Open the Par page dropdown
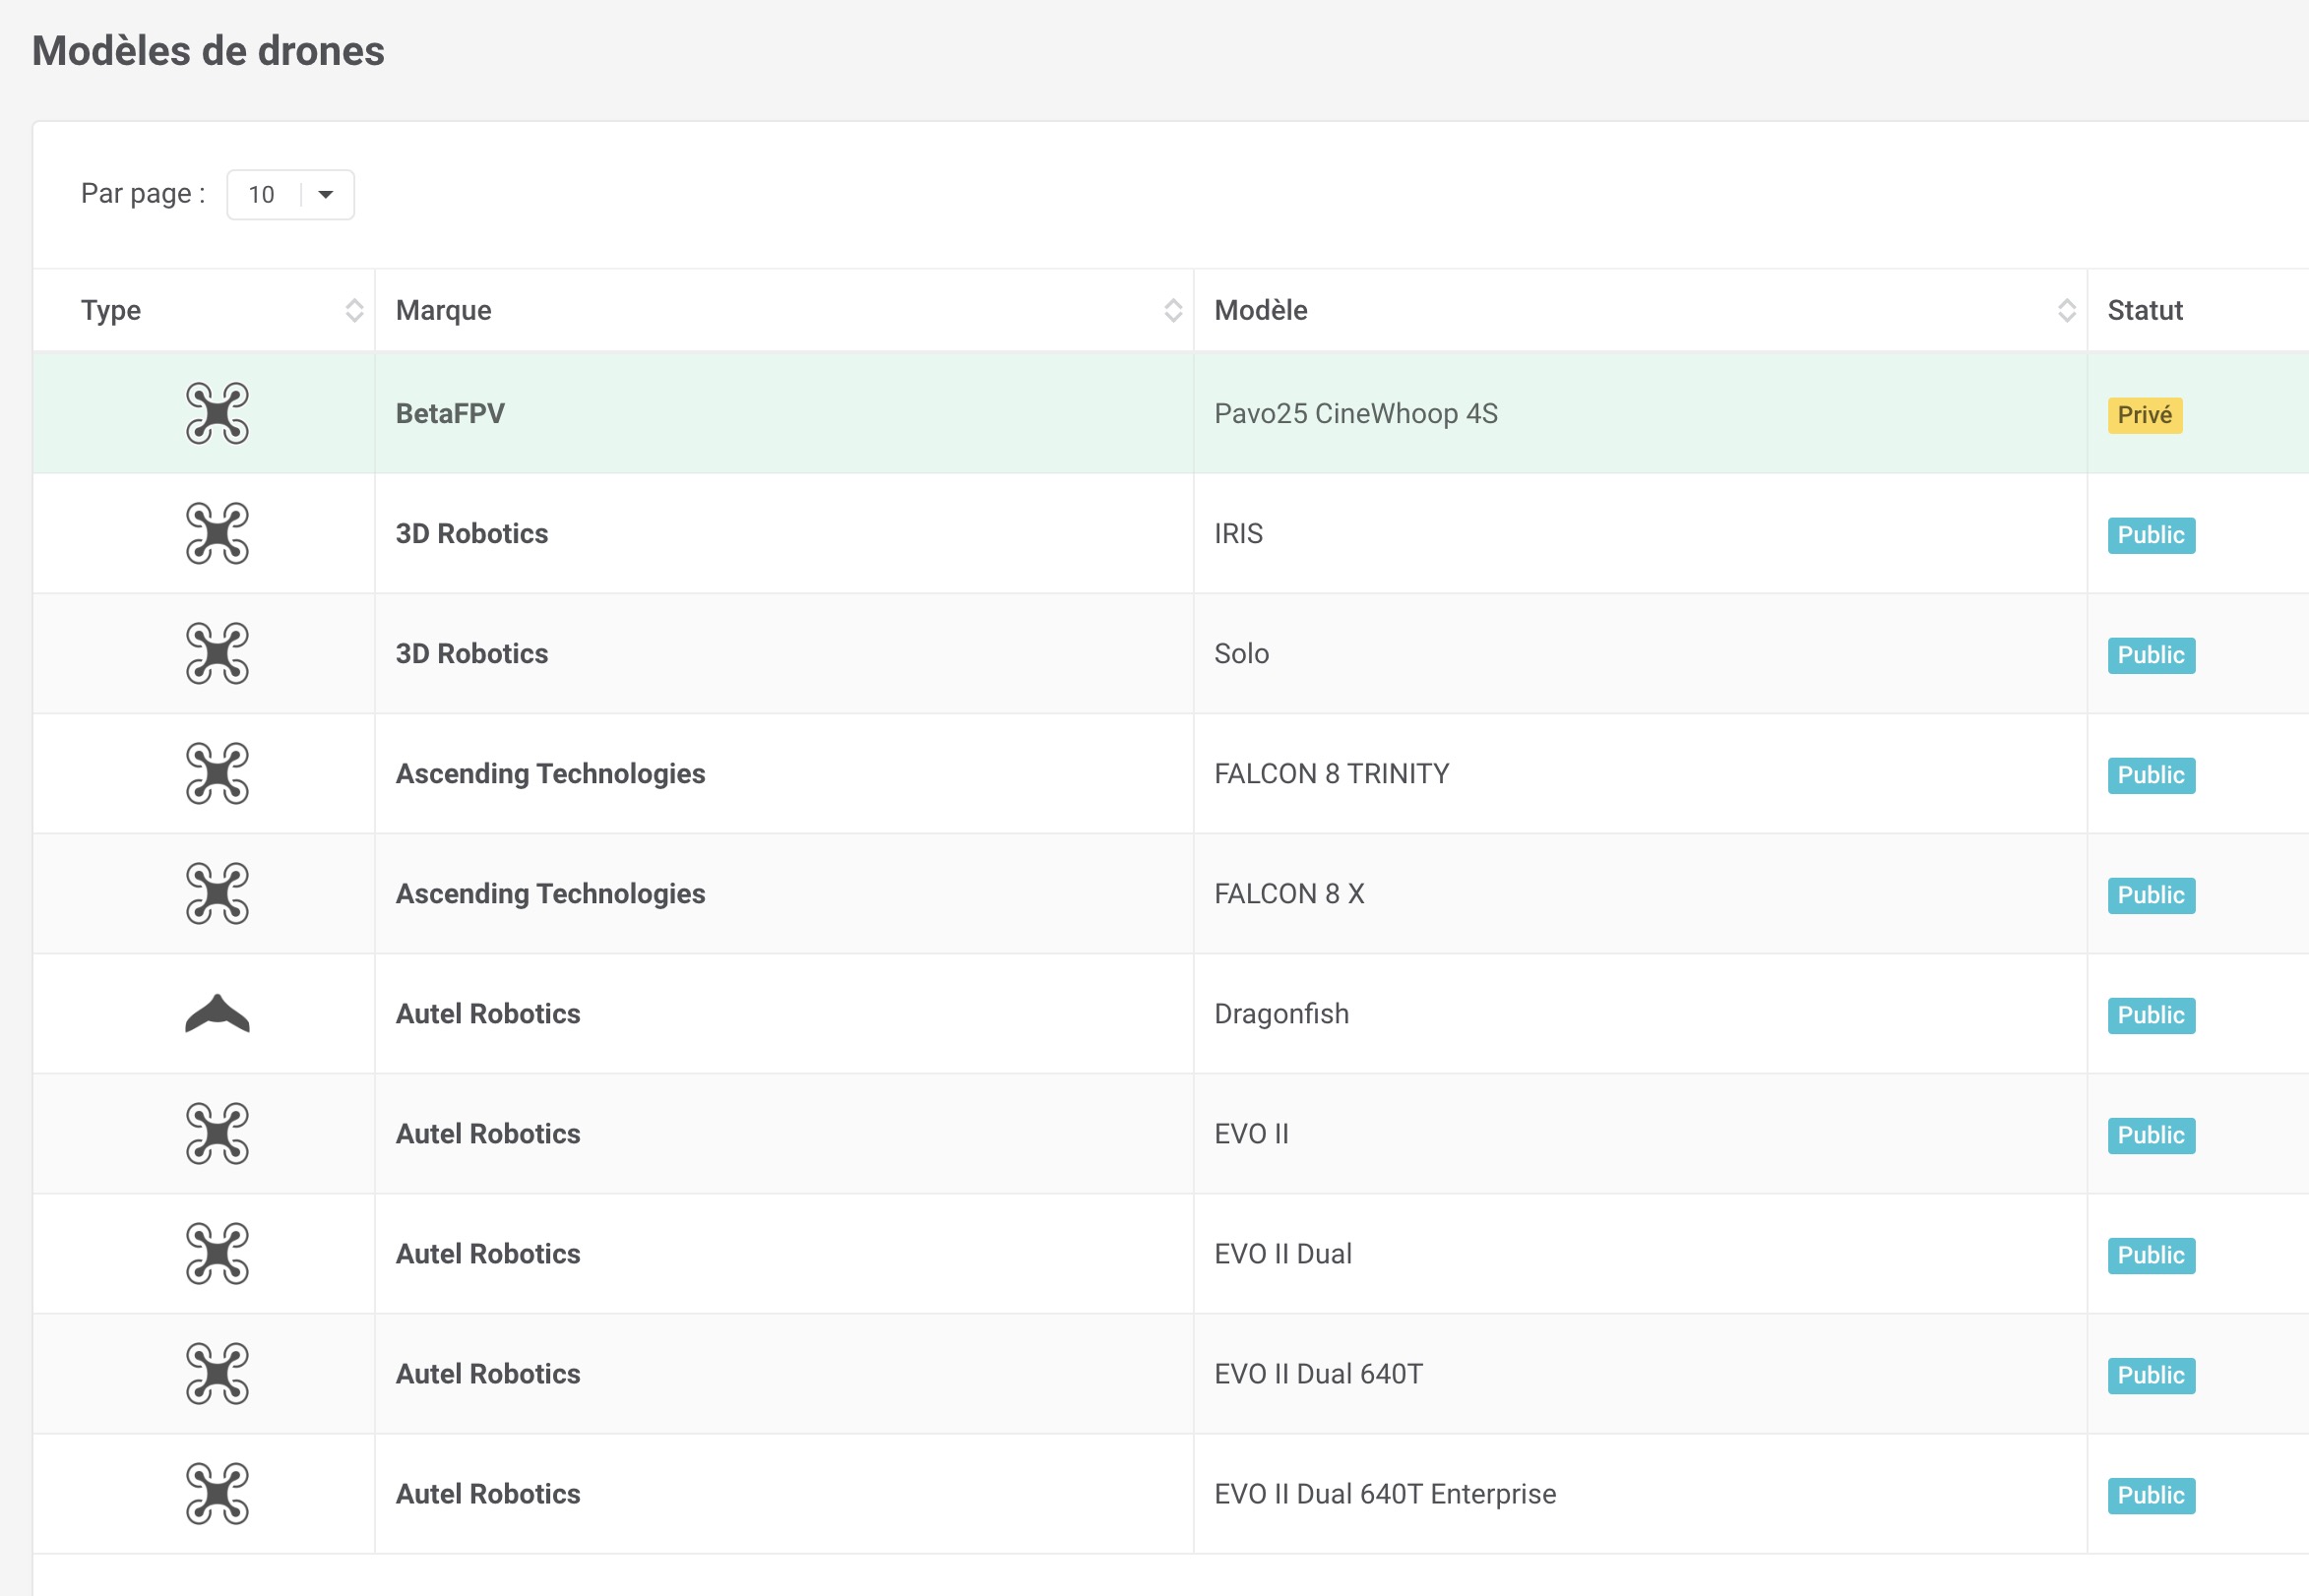 (290, 195)
